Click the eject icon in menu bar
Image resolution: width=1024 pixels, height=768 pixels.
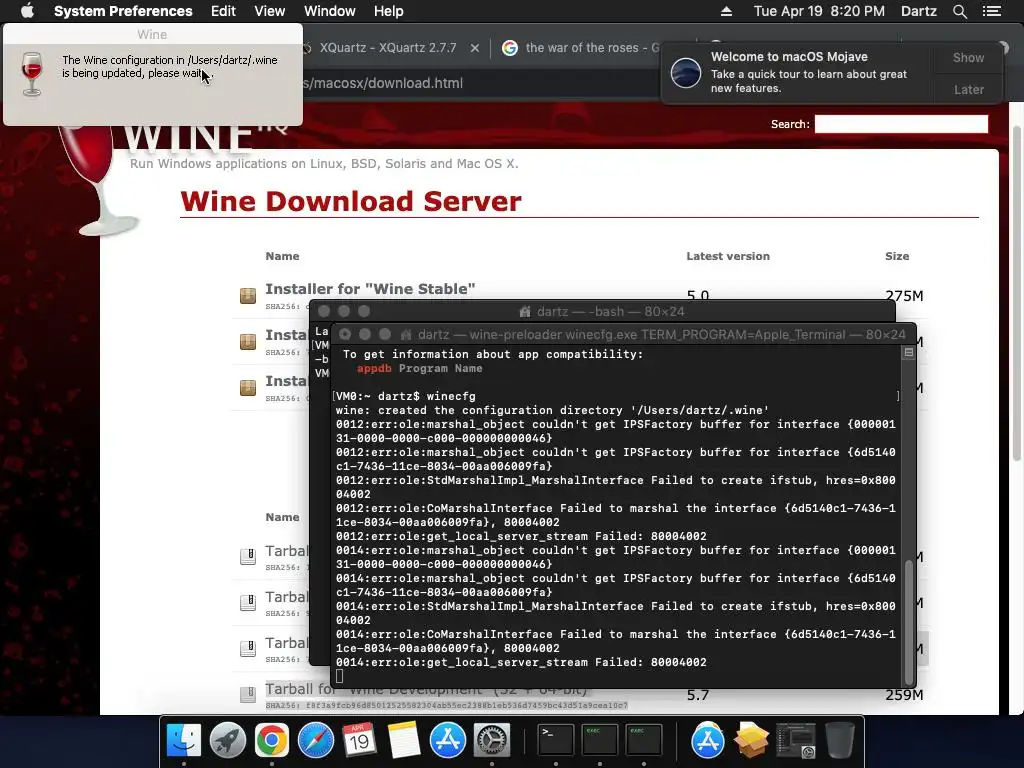726,11
